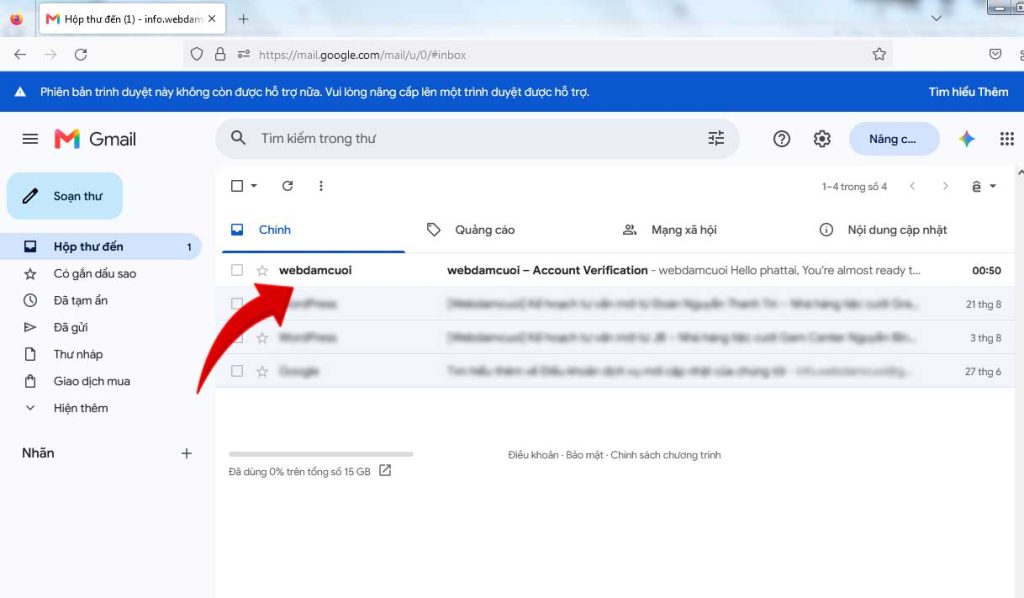This screenshot has height=598, width=1024.
Task: Open the Google apps grid
Action: (x=1007, y=138)
